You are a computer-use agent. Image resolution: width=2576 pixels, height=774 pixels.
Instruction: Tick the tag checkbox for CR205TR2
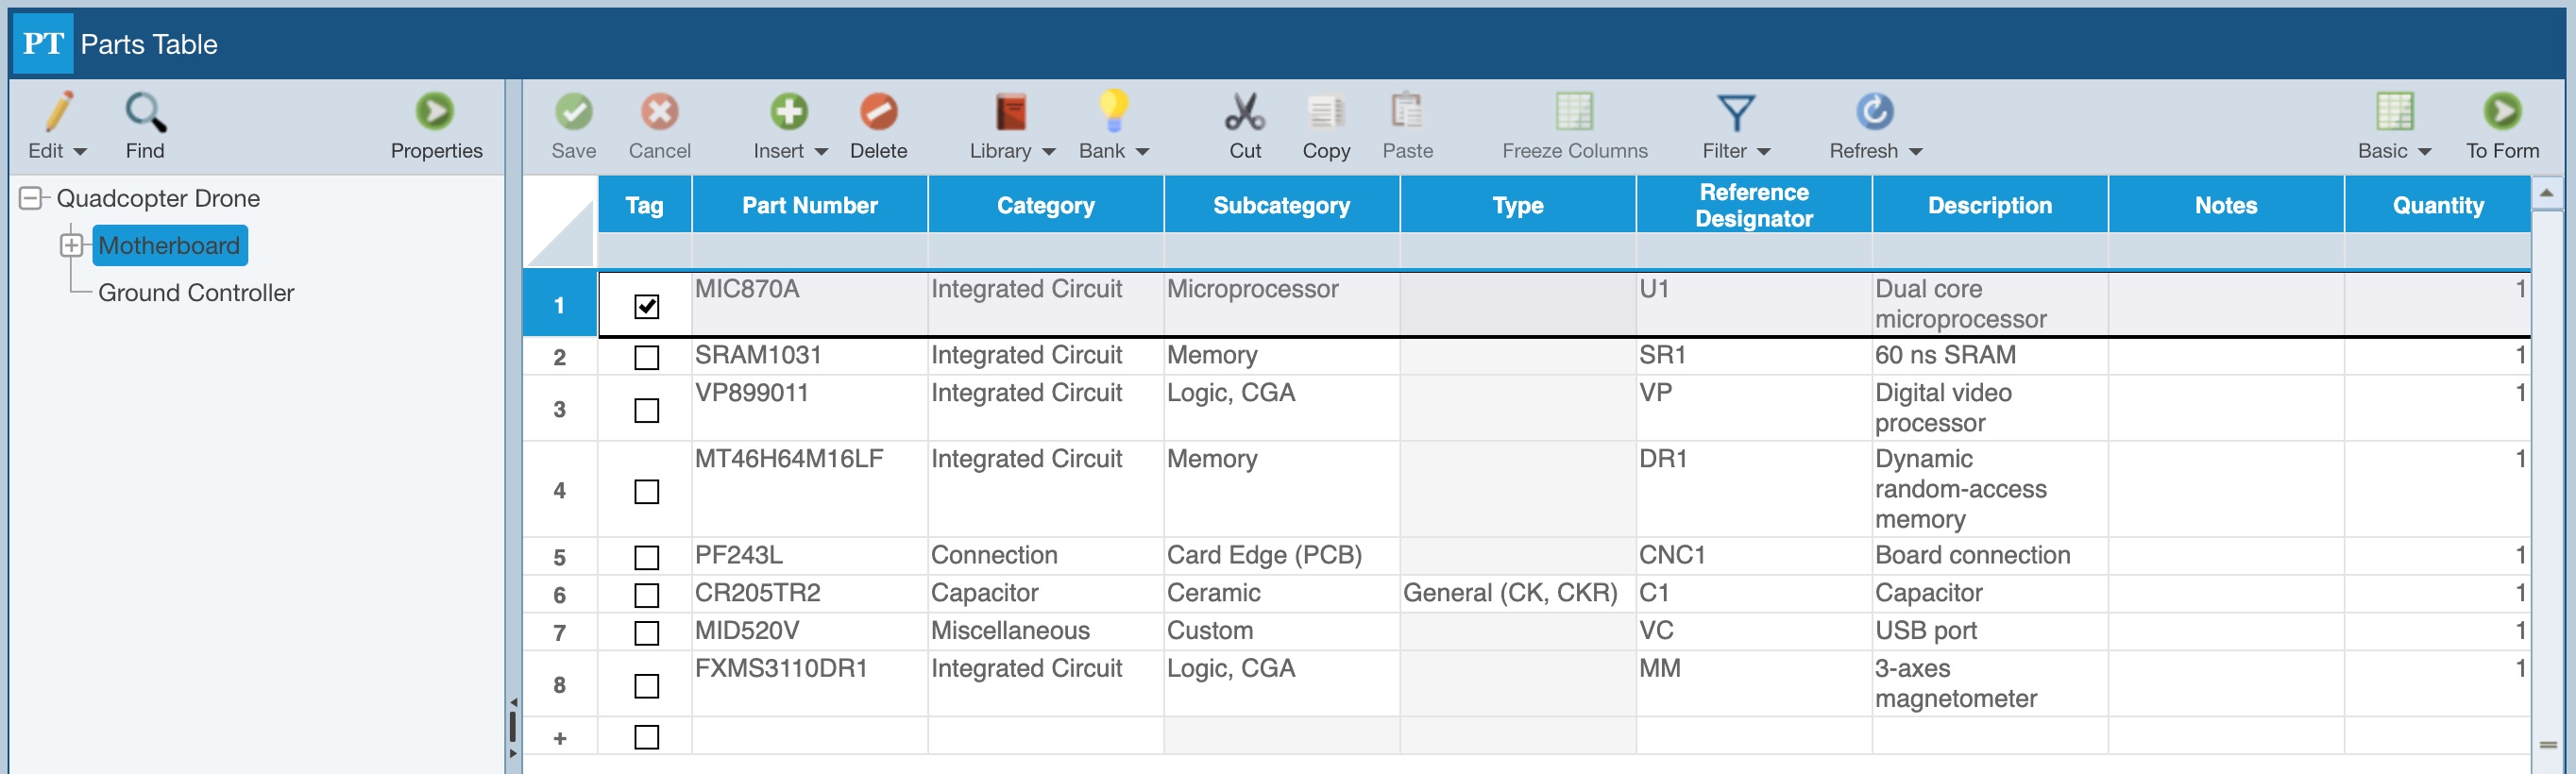[x=647, y=595]
